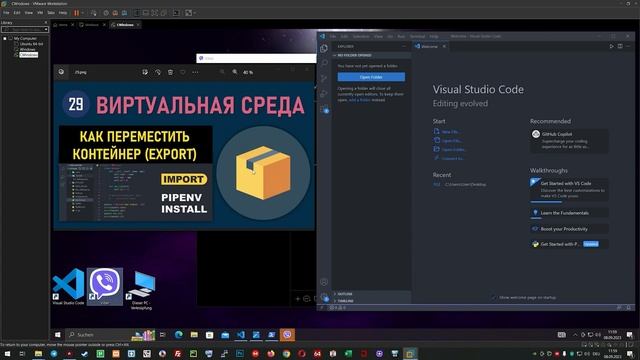Open the Source Control view in VS Code
Viewport: 640px width, 360px height.
point(324,78)
